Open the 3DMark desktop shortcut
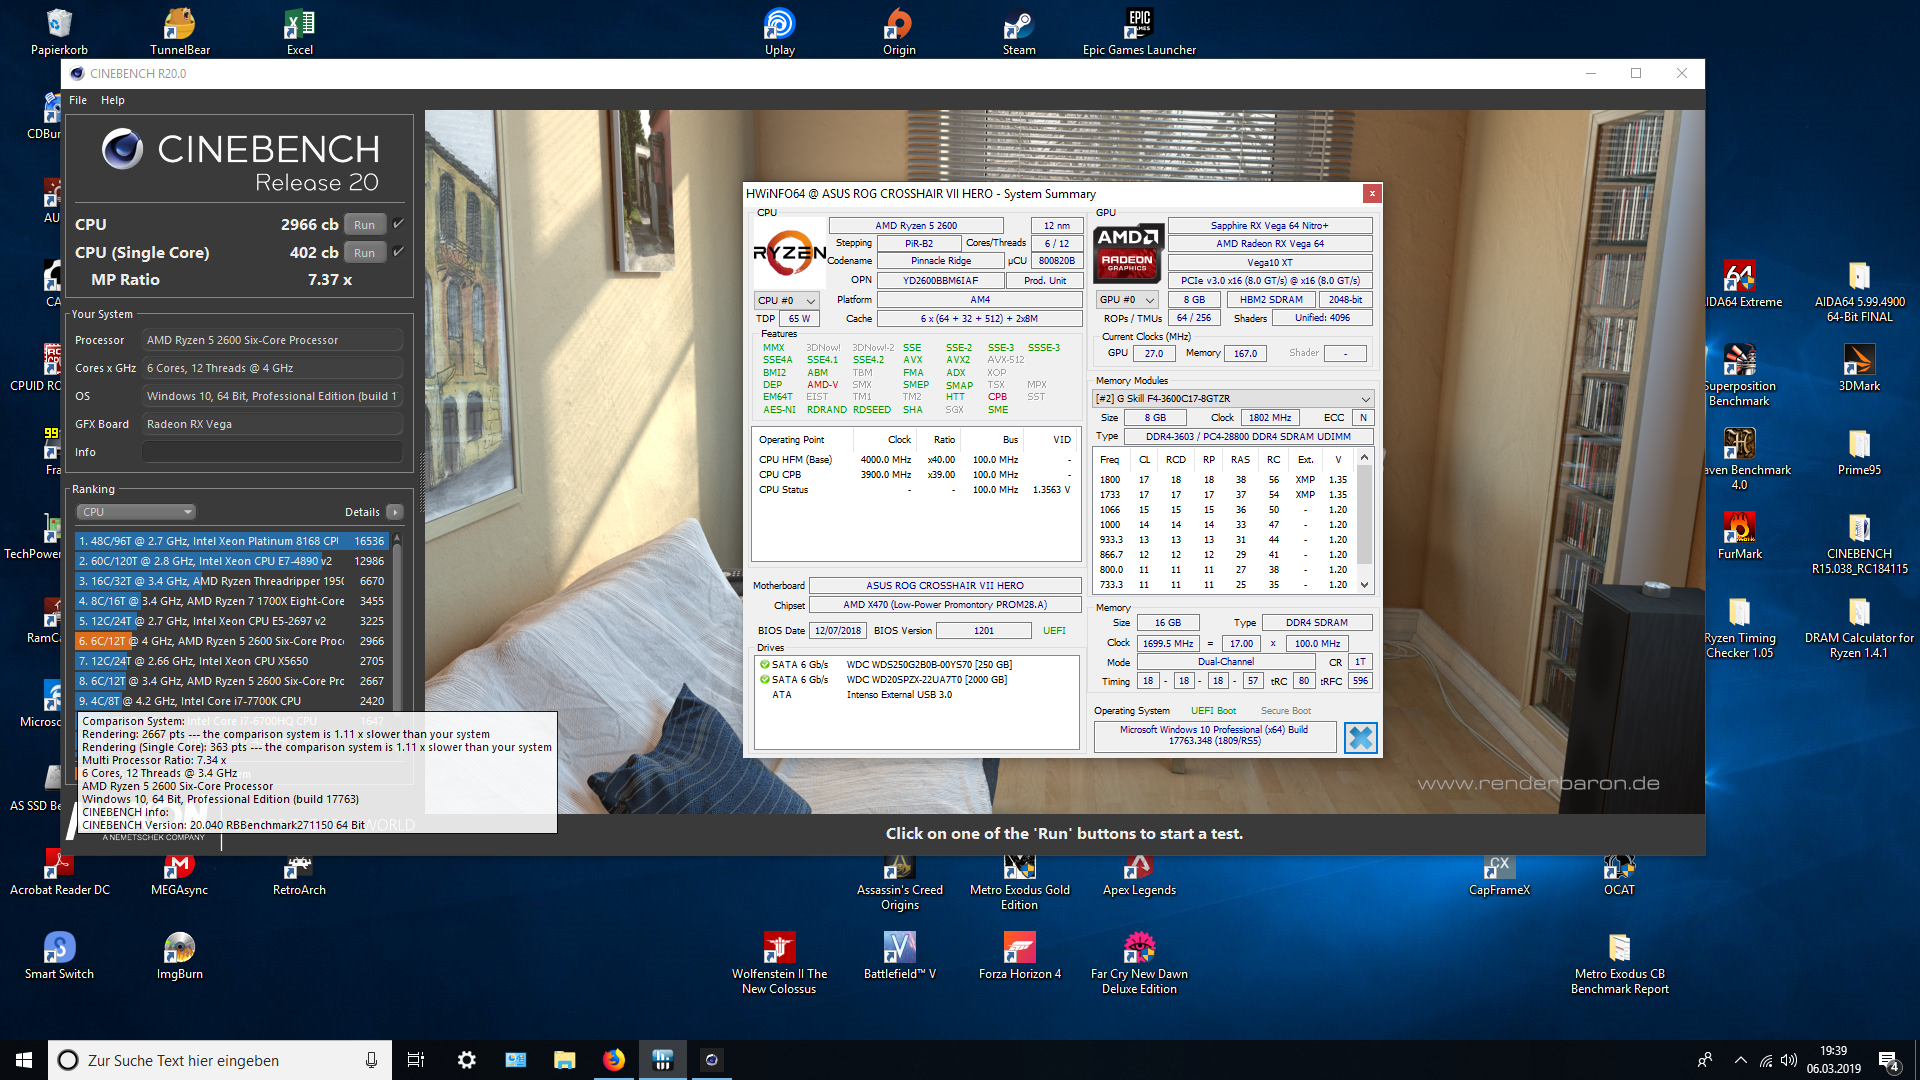1920x1080 pixels. (1858, 360)
